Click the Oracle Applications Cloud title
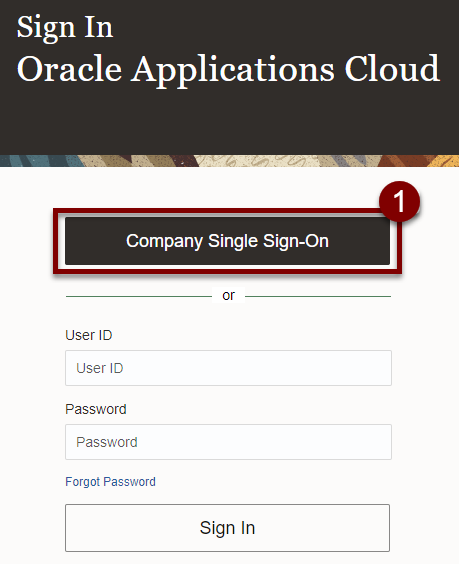 pyautogui.click(x=228, y=69)
